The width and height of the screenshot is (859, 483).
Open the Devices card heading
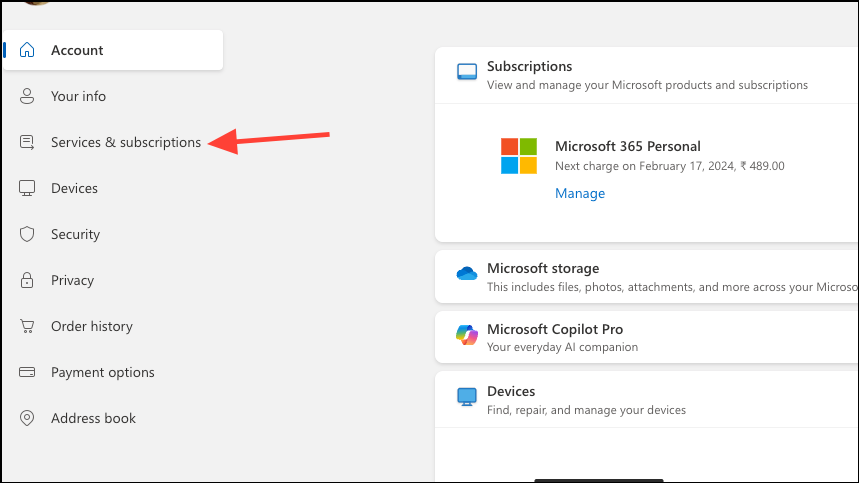(511, 392)
